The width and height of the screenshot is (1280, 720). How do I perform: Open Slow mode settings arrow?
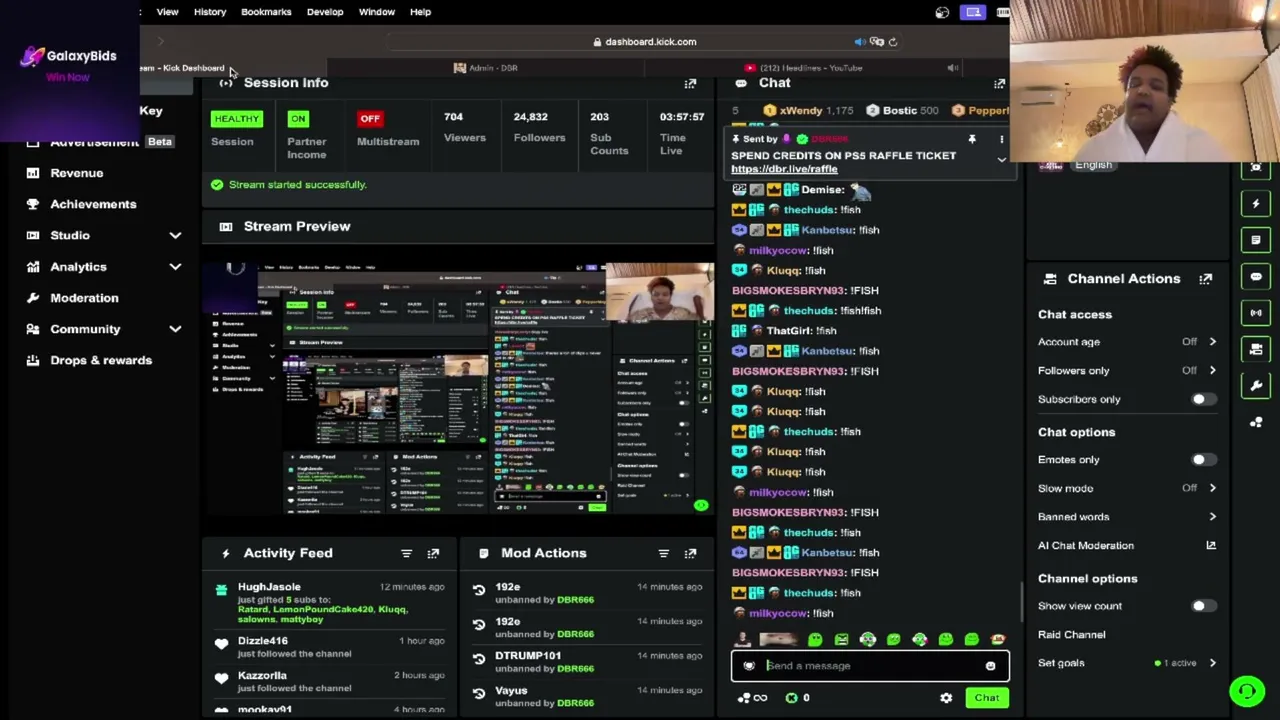tap(1212, 489)
